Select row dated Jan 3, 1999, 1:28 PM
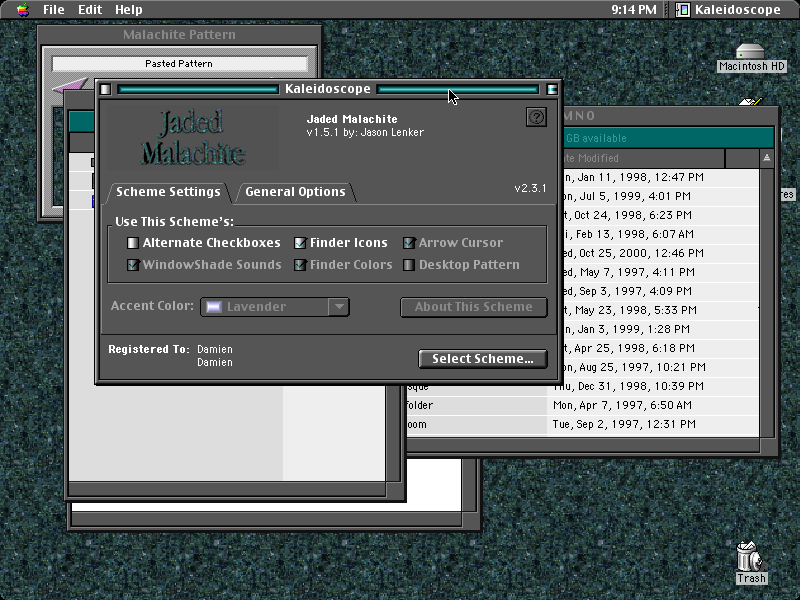The height and width of the screenshot is (600, 800). [661, 329]
